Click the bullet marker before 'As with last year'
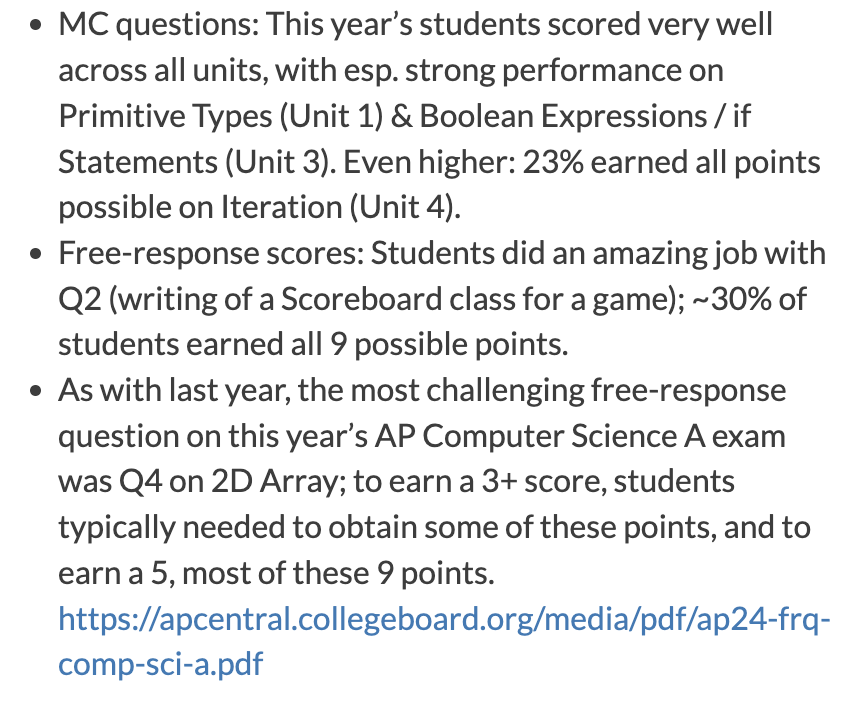Image resolution: width=846 pixels, height=708 pixels. (36, 391)
